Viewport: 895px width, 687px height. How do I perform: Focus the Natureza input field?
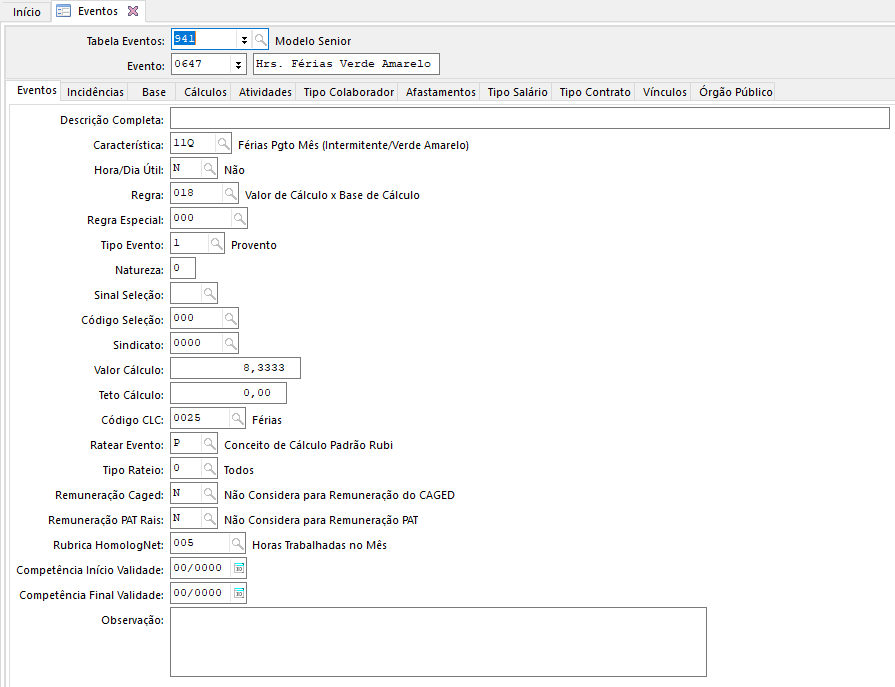[183, 268]
